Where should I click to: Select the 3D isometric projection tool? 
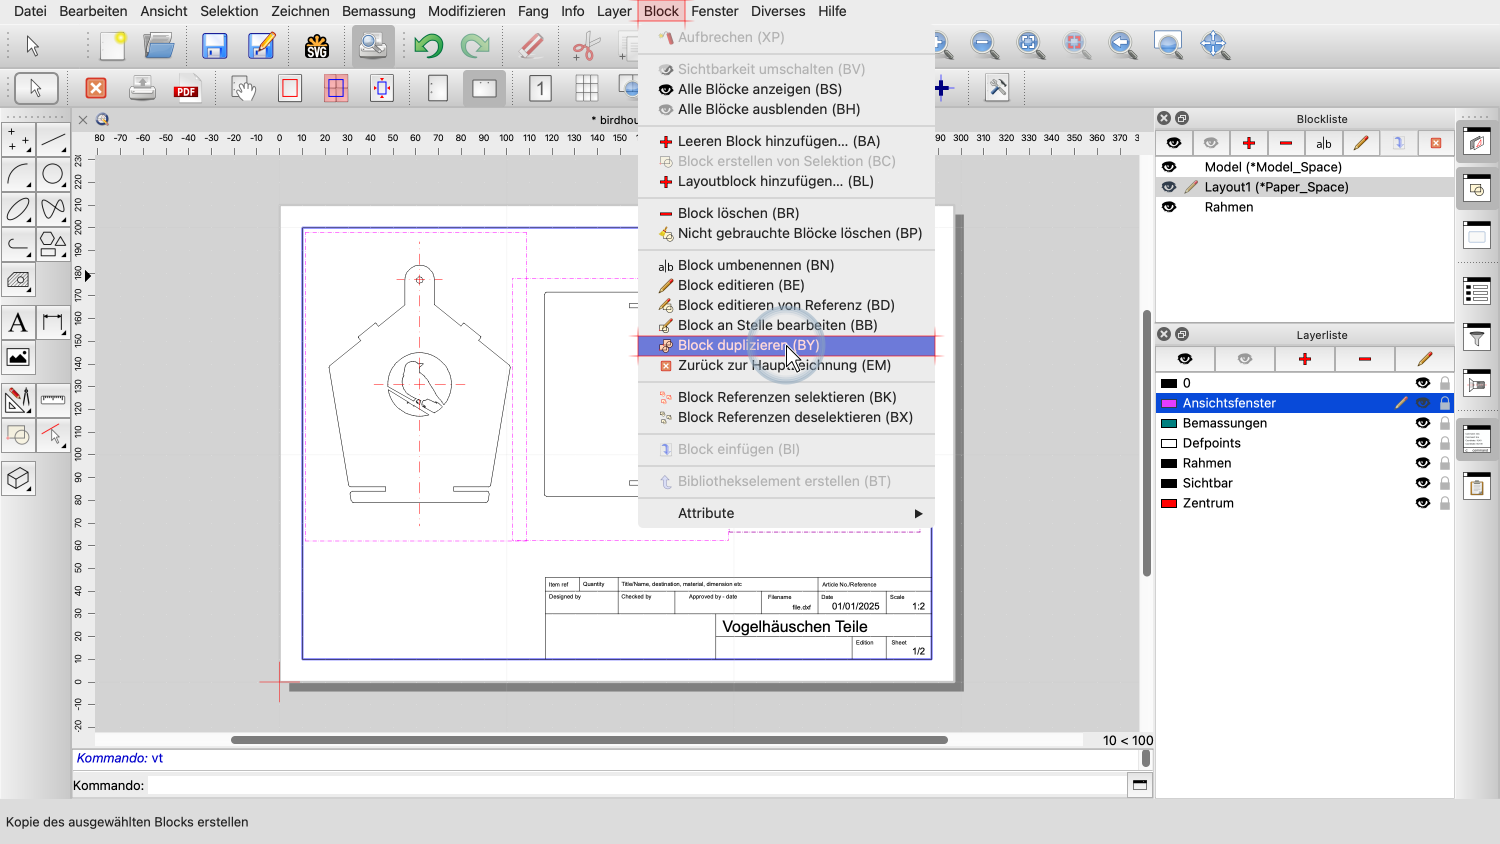[17, 479]
